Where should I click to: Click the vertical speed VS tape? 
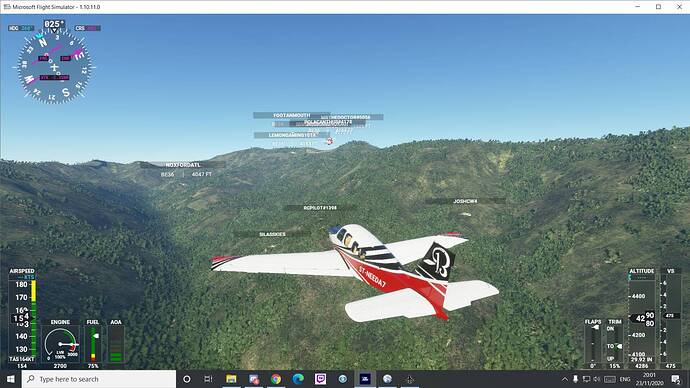pos(670,319)
